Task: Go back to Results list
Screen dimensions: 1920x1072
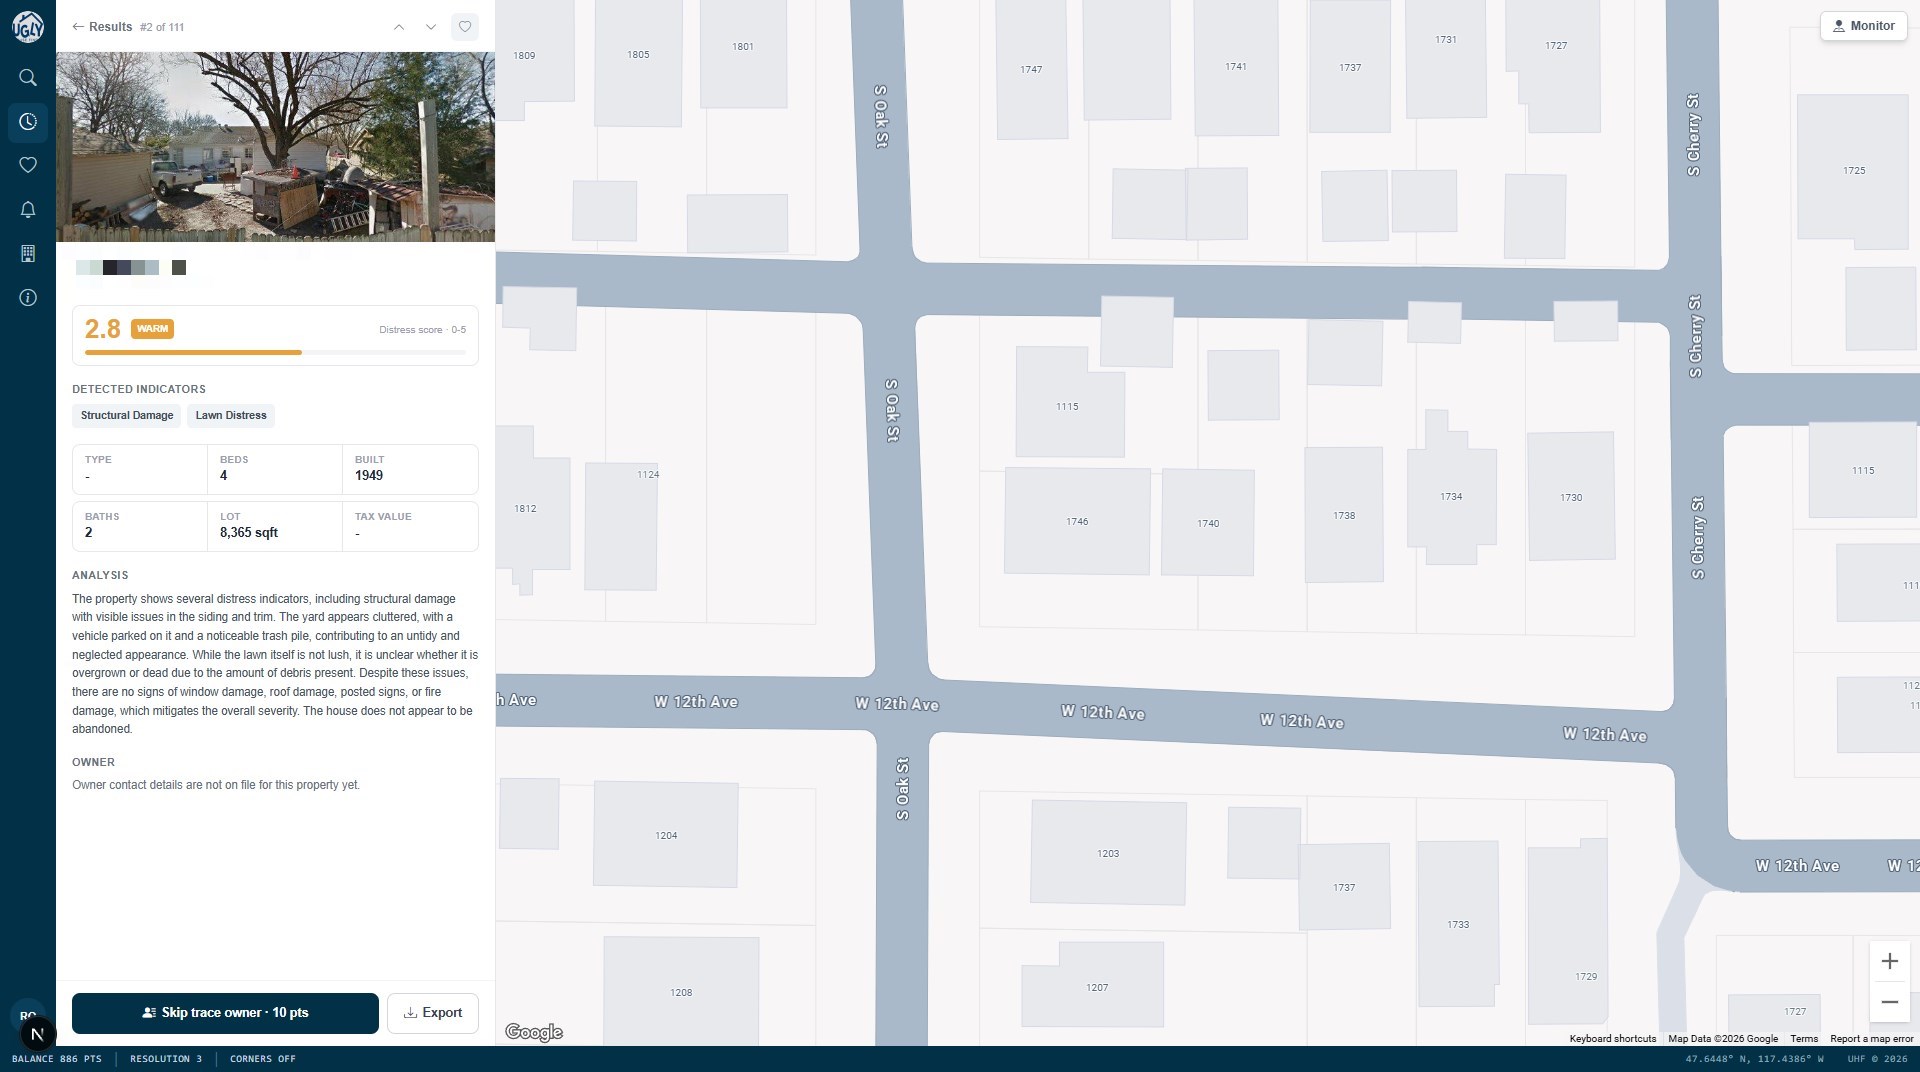Action: [x=101, y=27]
